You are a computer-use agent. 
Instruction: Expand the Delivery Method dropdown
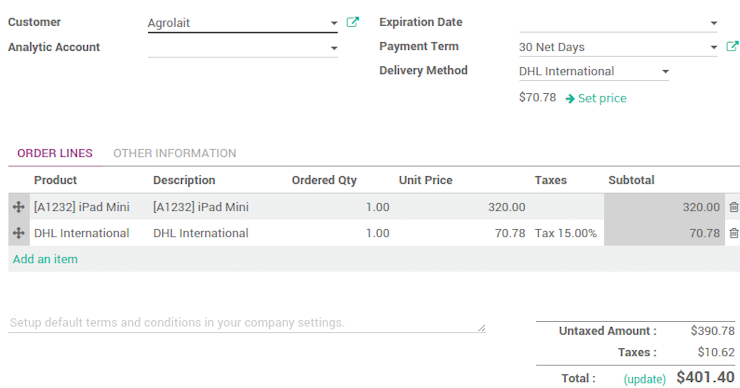pos(665,72)
